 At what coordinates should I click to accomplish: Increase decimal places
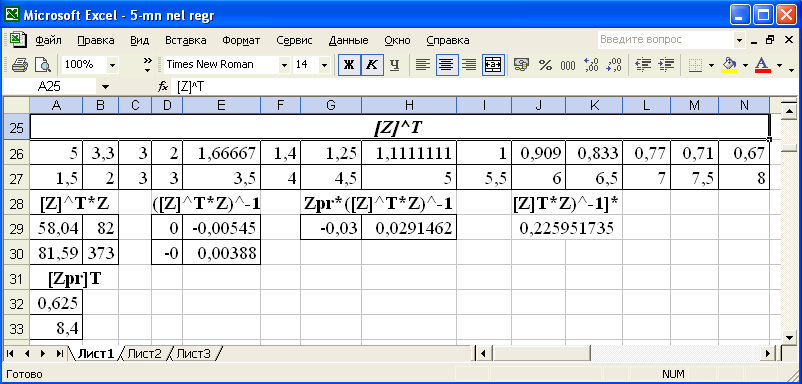591,65
